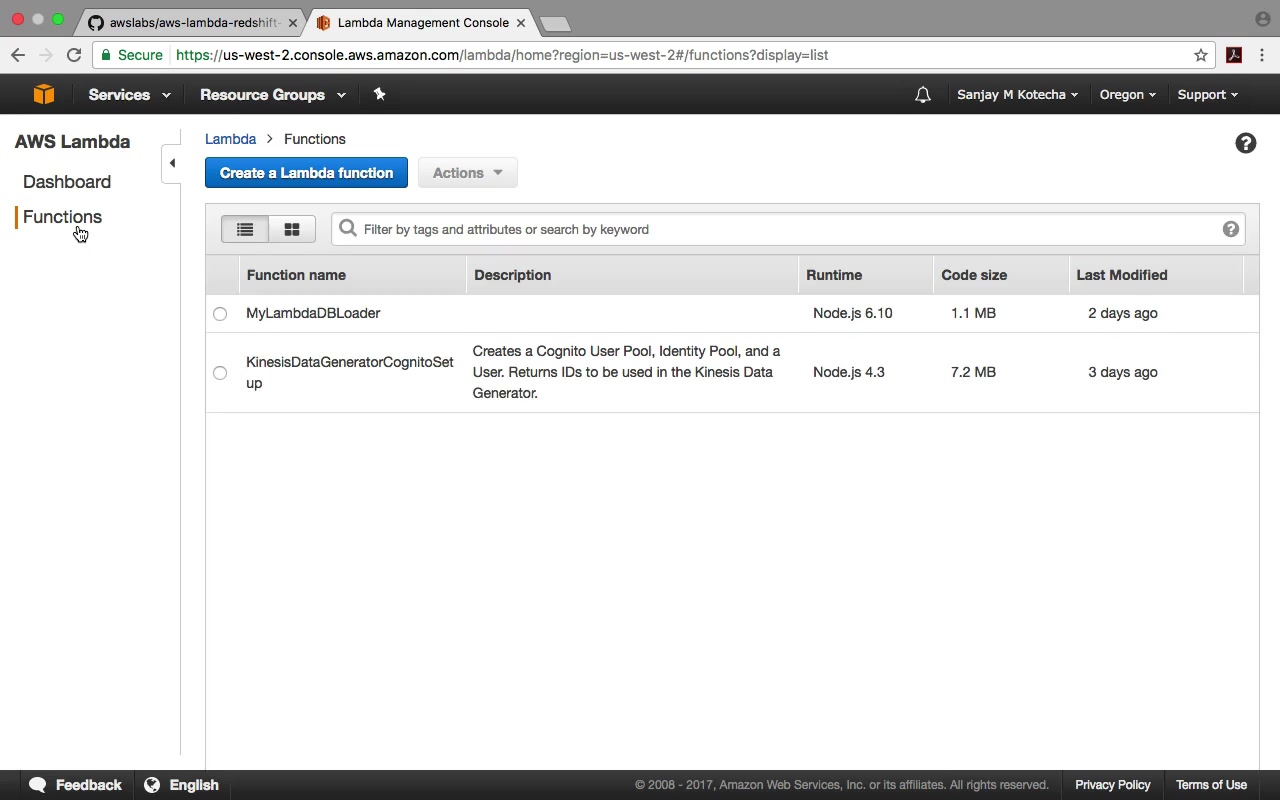
Task: Close the awslabs GitHub tab
Action: 292,23
